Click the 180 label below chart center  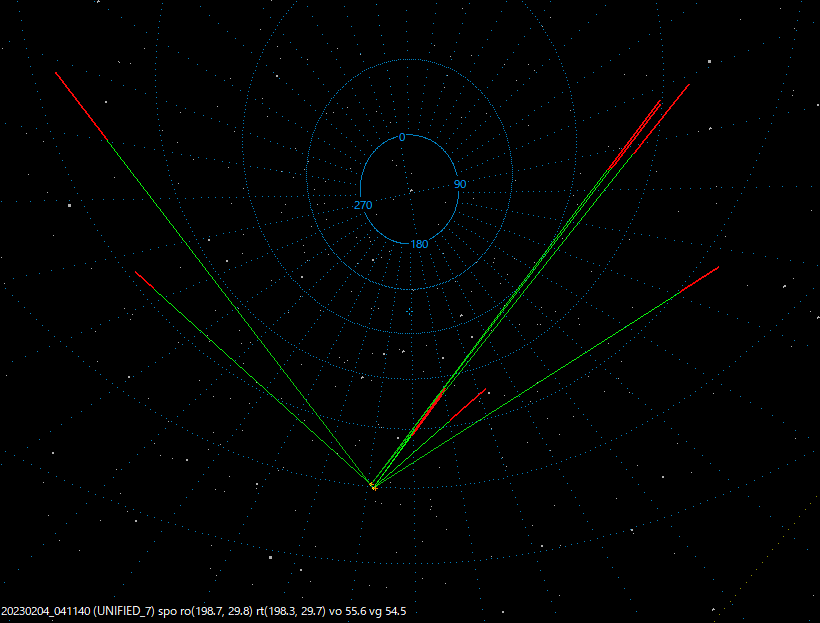click(417, 243)
